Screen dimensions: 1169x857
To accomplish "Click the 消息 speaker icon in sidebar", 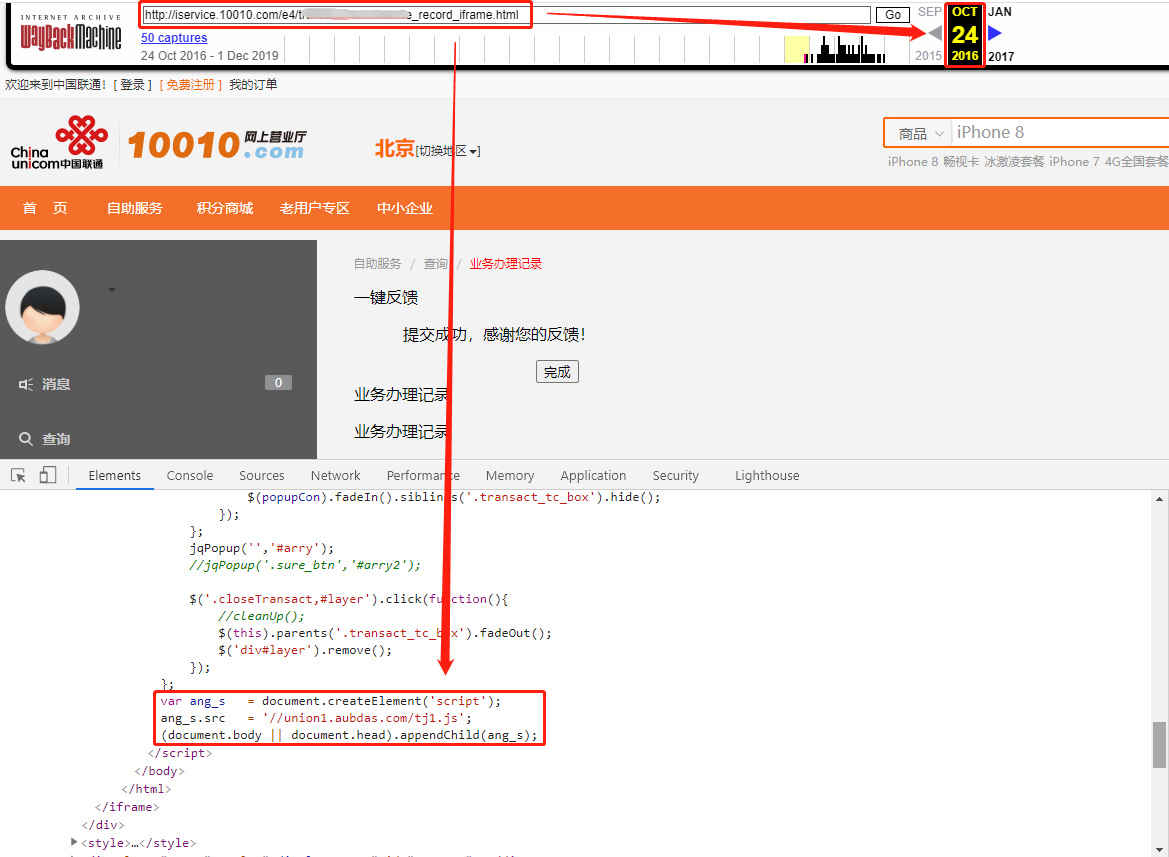I will click(26, 384).
